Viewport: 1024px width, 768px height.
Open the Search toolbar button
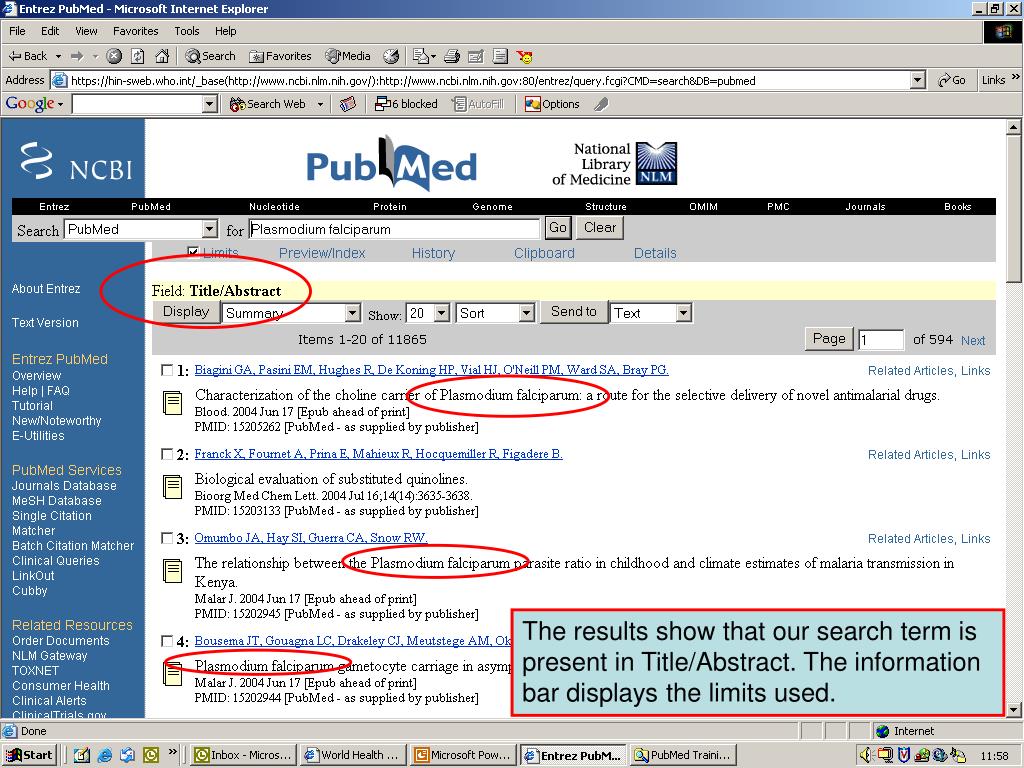tap(210, 56)
